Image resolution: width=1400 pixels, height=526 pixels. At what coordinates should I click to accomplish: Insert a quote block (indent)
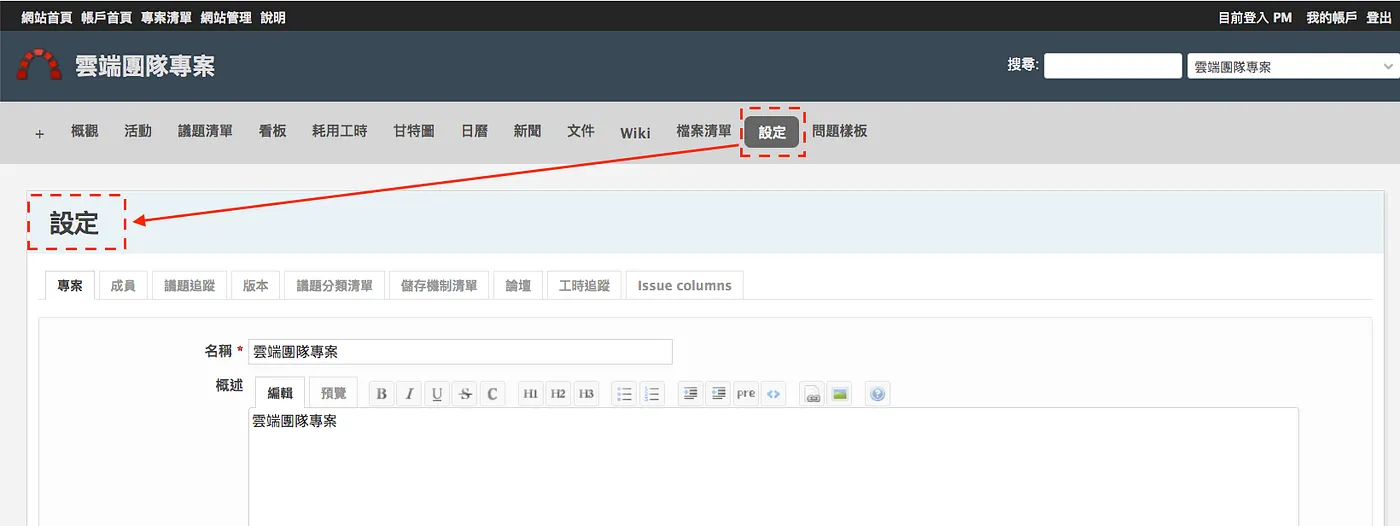tap(690, 394)
